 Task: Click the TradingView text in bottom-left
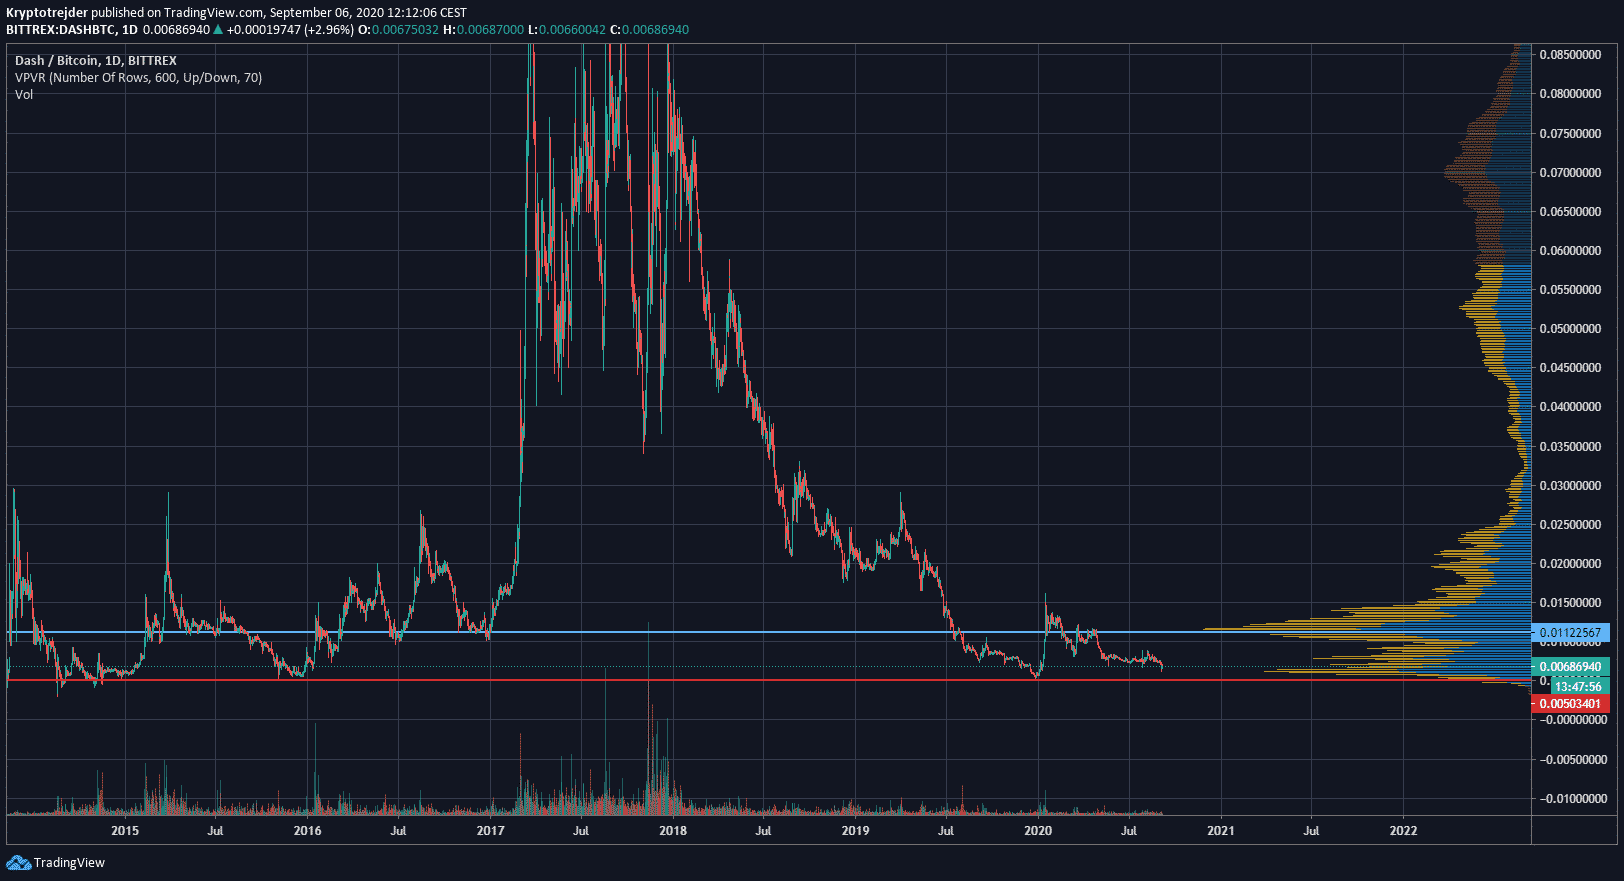69,863
